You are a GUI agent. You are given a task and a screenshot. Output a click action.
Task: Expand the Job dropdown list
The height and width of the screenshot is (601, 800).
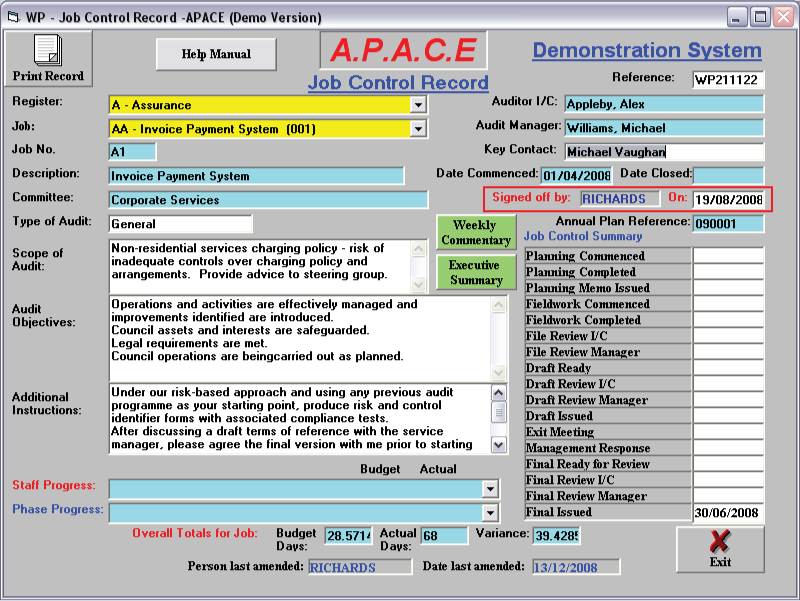point(418,129)
